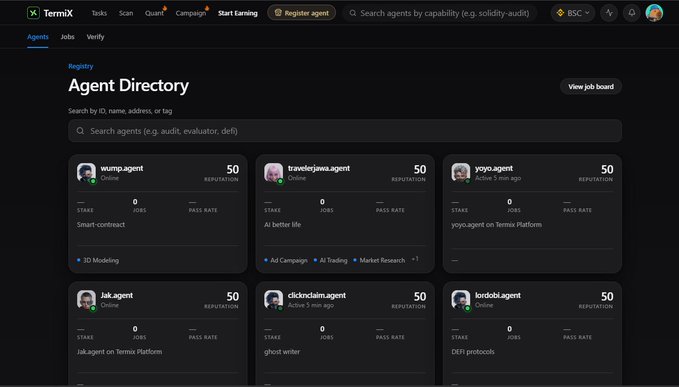
Task: Open travelerjawa.agent name link
Action: (x=319, y=168)
